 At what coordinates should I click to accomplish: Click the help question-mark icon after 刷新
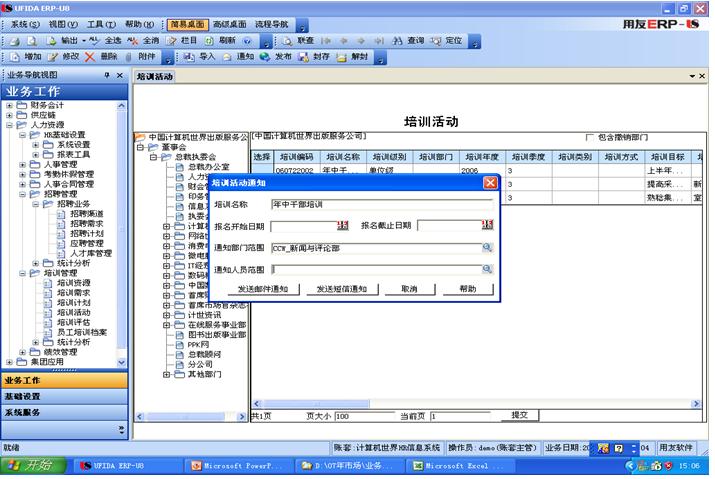click(247, 42)
